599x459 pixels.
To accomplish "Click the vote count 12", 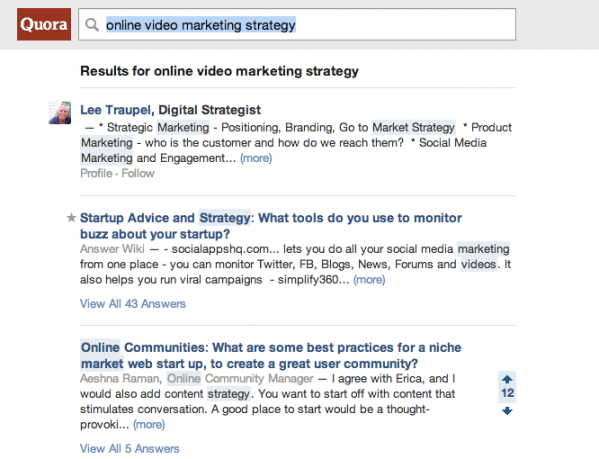I will [507, 393].
